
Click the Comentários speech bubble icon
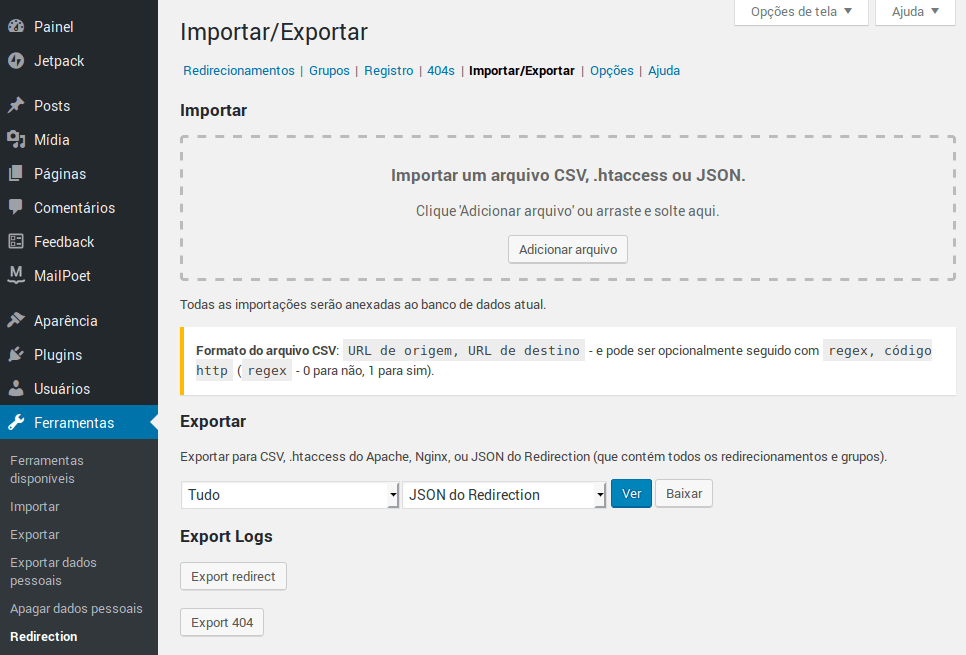click(16, 207)
